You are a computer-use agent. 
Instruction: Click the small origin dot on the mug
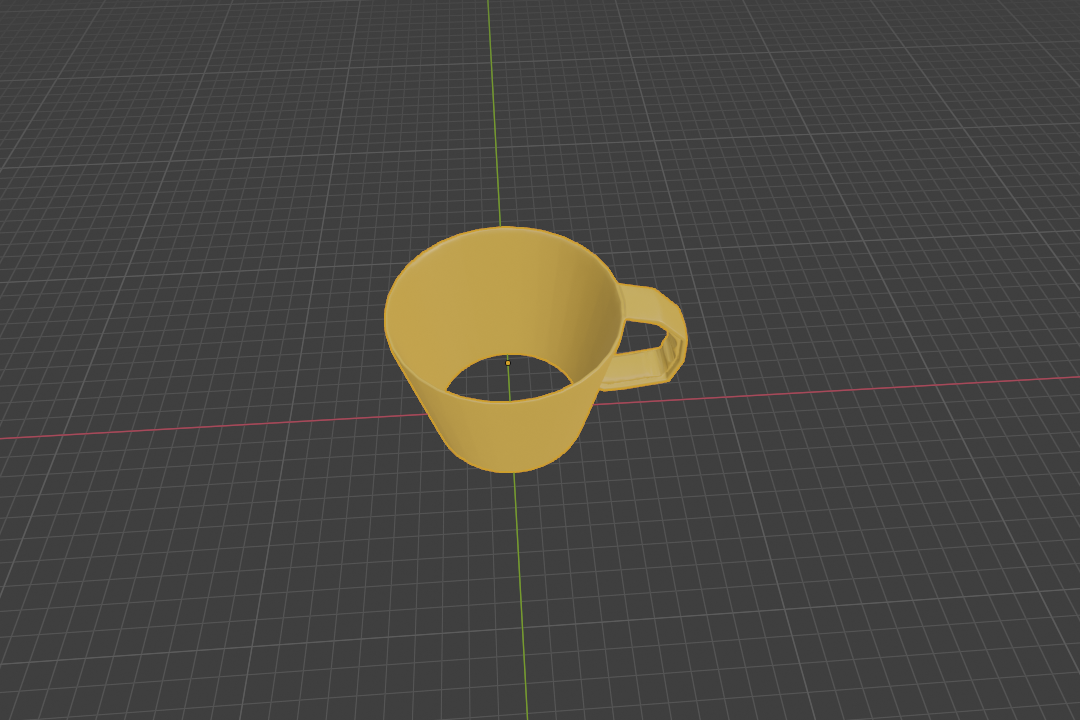[508, 362]
